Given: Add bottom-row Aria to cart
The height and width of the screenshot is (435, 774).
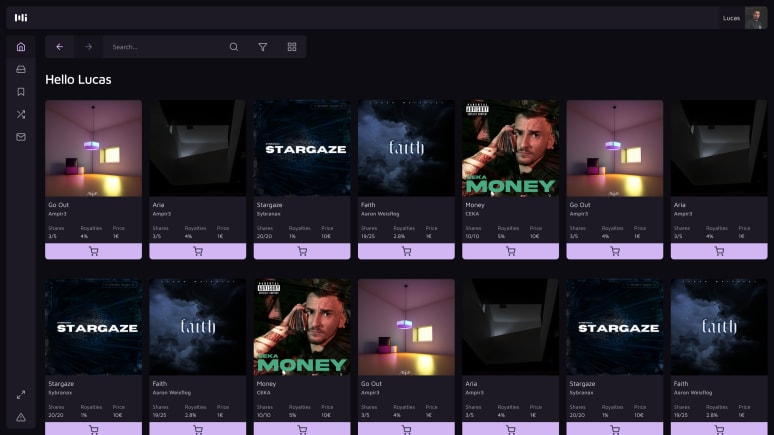Looking at the screenshot, I should 510,429.
